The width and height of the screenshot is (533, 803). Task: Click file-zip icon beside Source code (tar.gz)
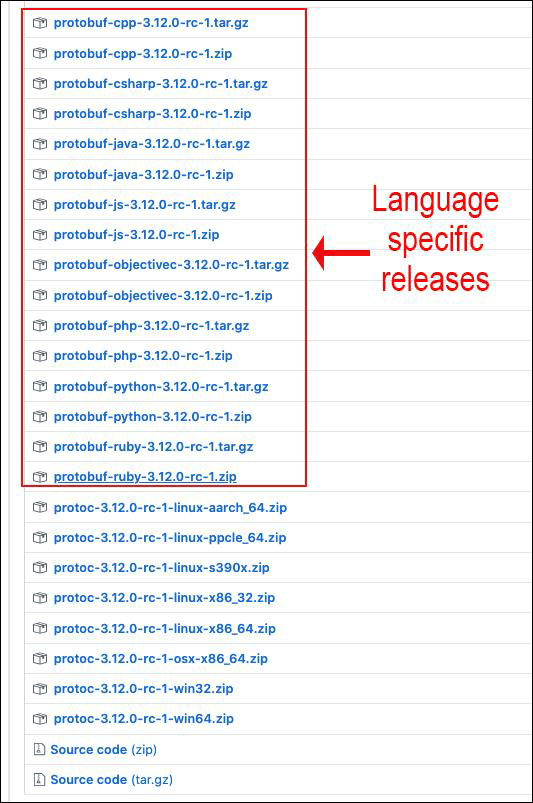(39, 779)
